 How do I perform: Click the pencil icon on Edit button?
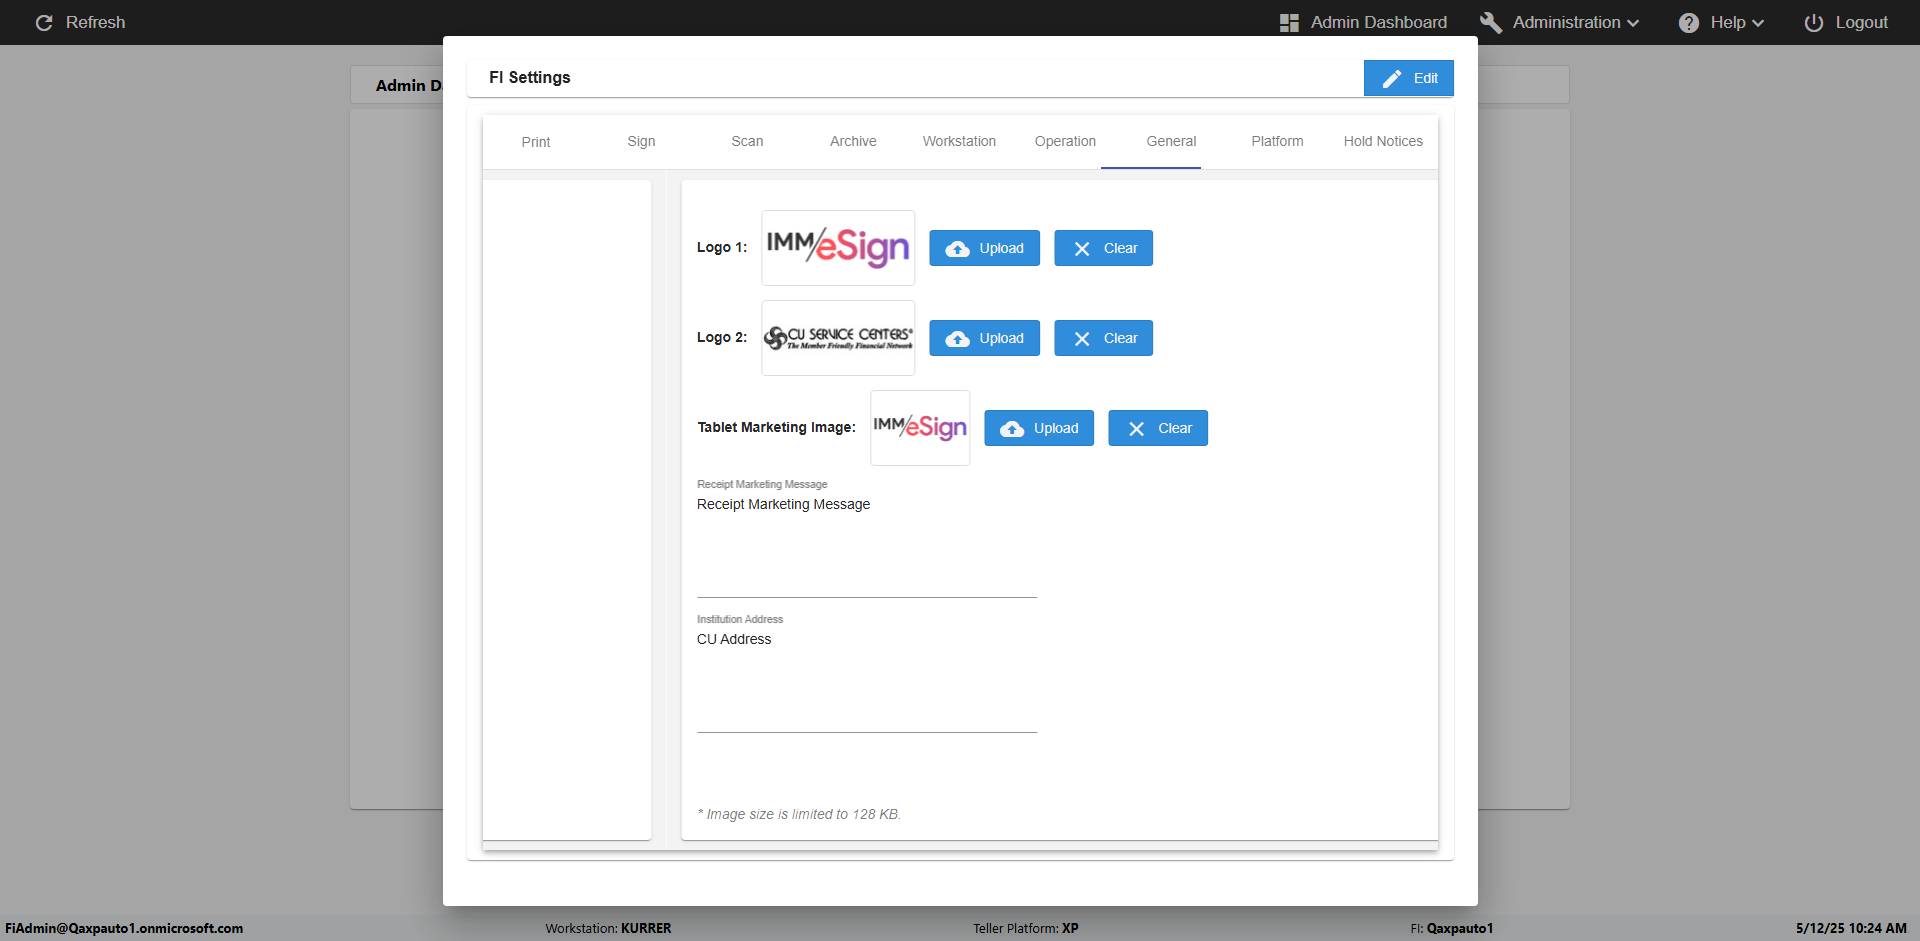coord(1392,78)
